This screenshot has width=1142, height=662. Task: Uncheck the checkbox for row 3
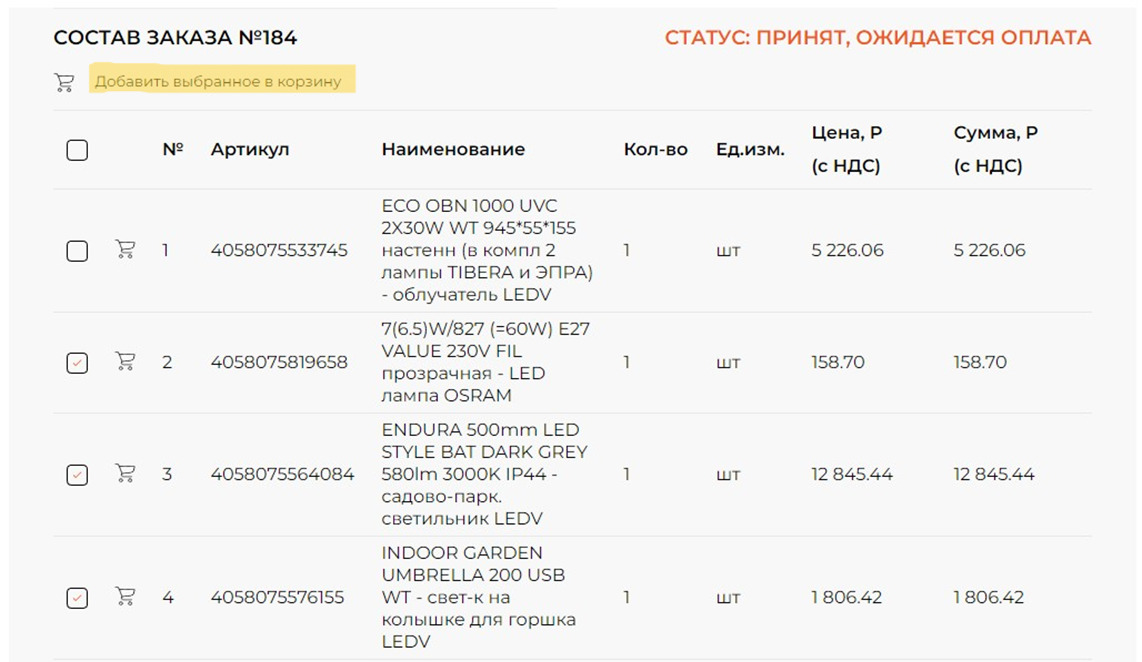point(77,474)
